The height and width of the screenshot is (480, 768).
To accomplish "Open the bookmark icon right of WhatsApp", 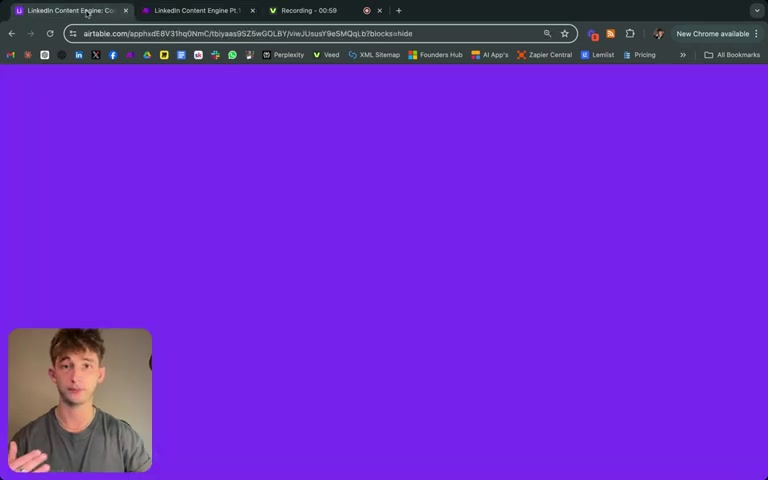I will 250,55.
